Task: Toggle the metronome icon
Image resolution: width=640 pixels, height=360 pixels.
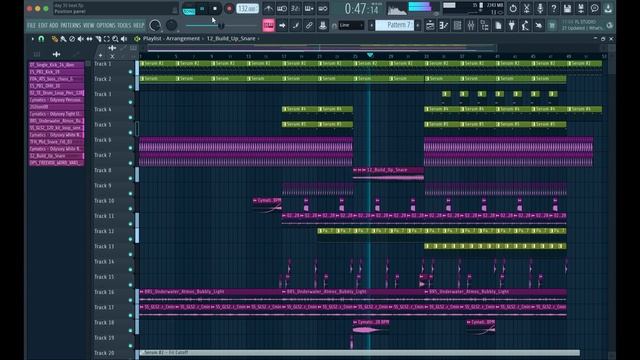Action: (268, 9)
